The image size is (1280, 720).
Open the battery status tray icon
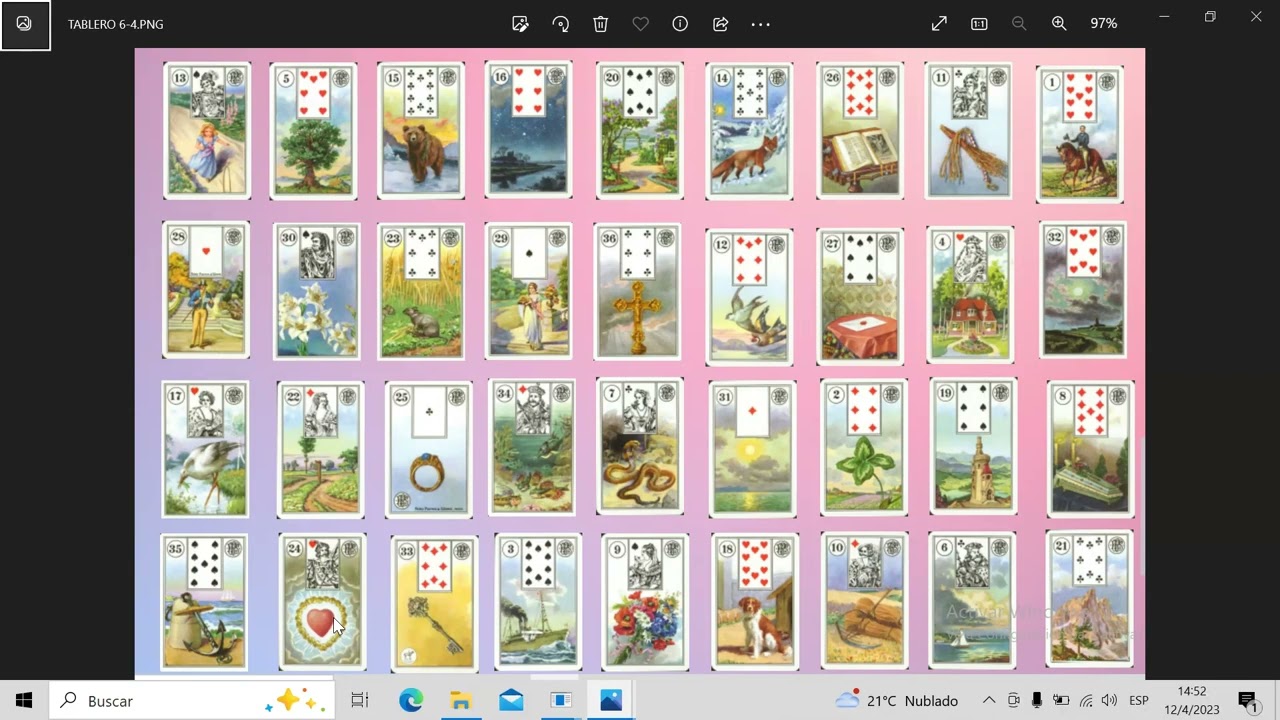click(1061, 701)
